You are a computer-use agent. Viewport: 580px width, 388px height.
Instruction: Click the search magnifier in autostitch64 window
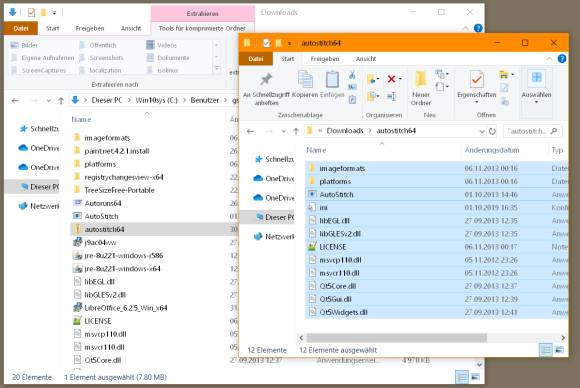[x=554, y=131]
